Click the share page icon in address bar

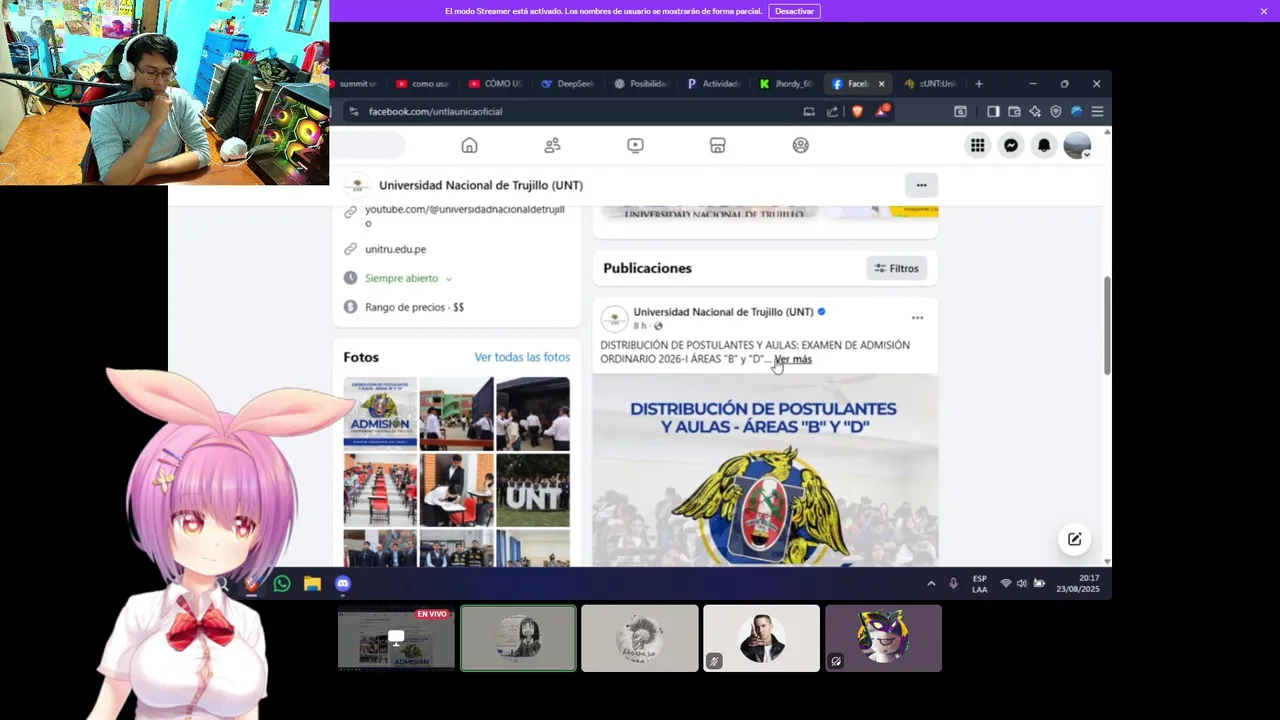[x=832, y=111]
